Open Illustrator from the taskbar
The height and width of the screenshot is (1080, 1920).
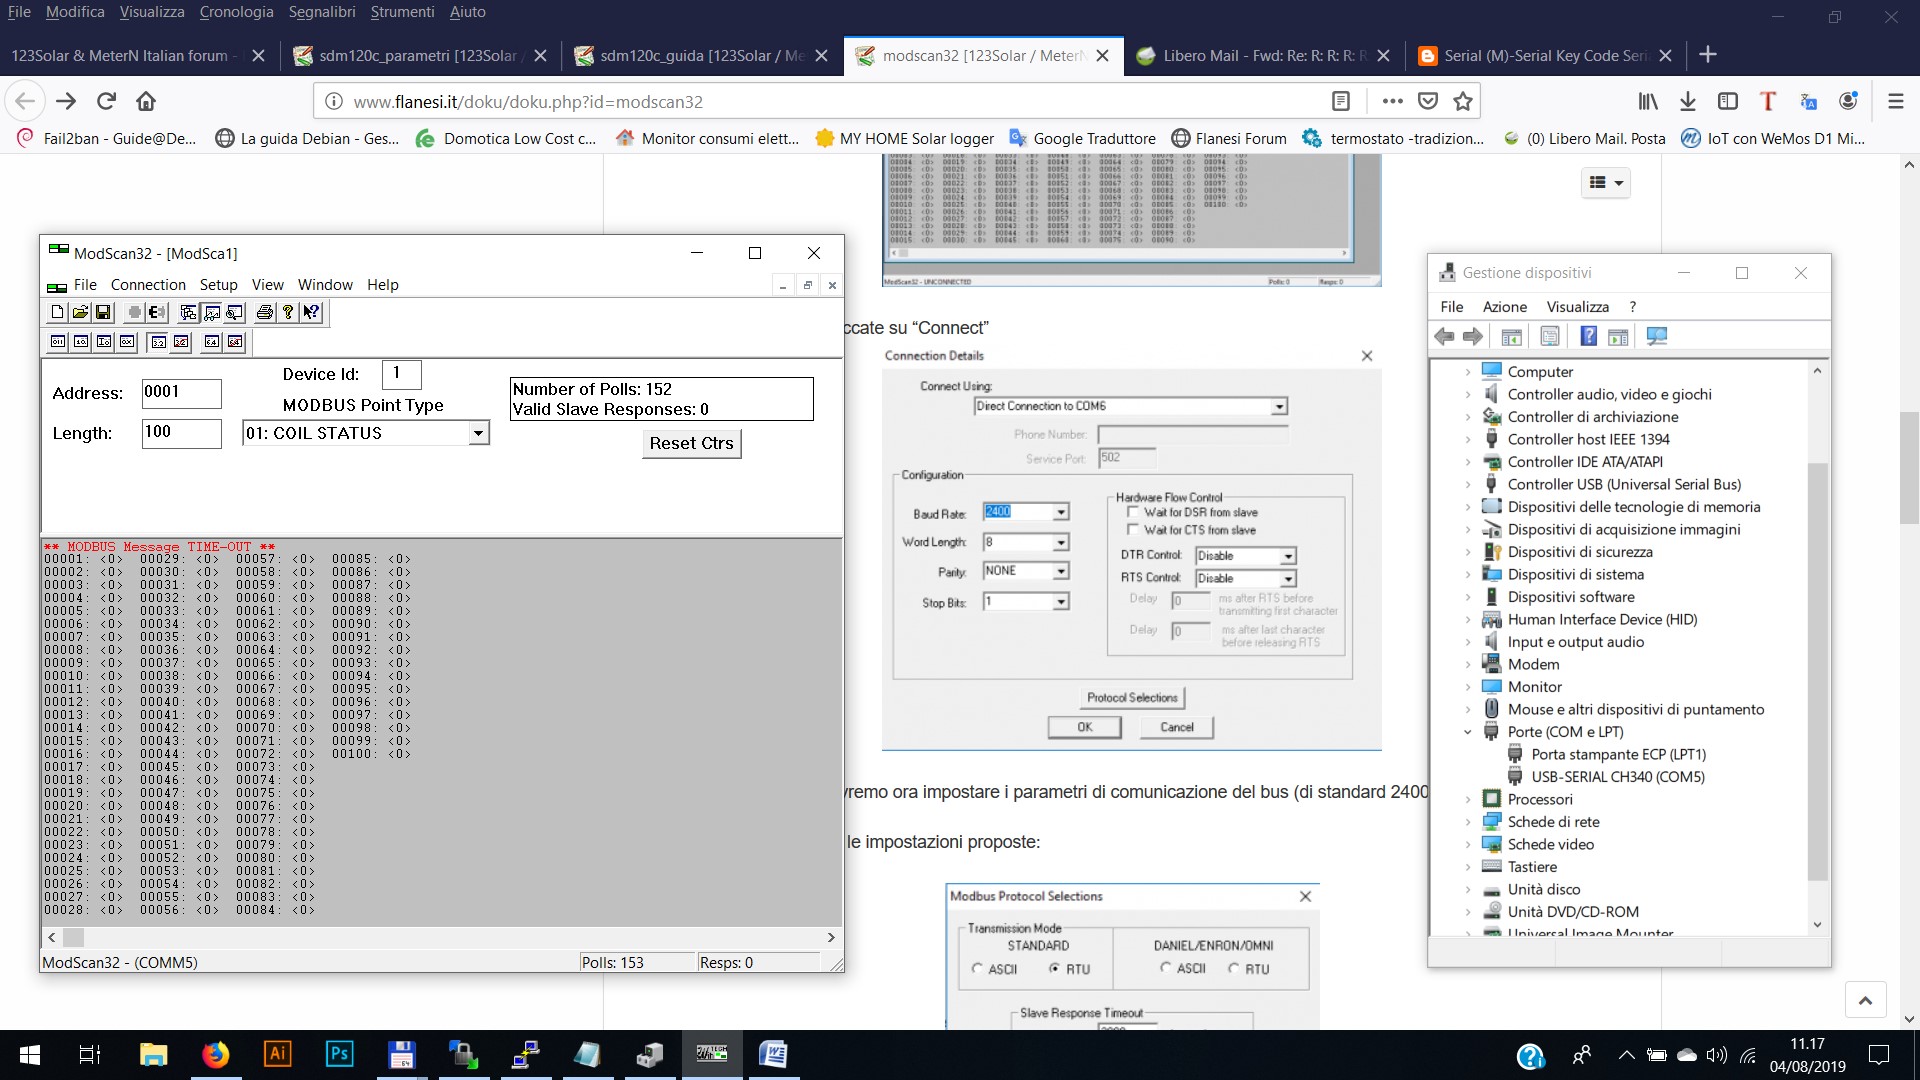278,1054
